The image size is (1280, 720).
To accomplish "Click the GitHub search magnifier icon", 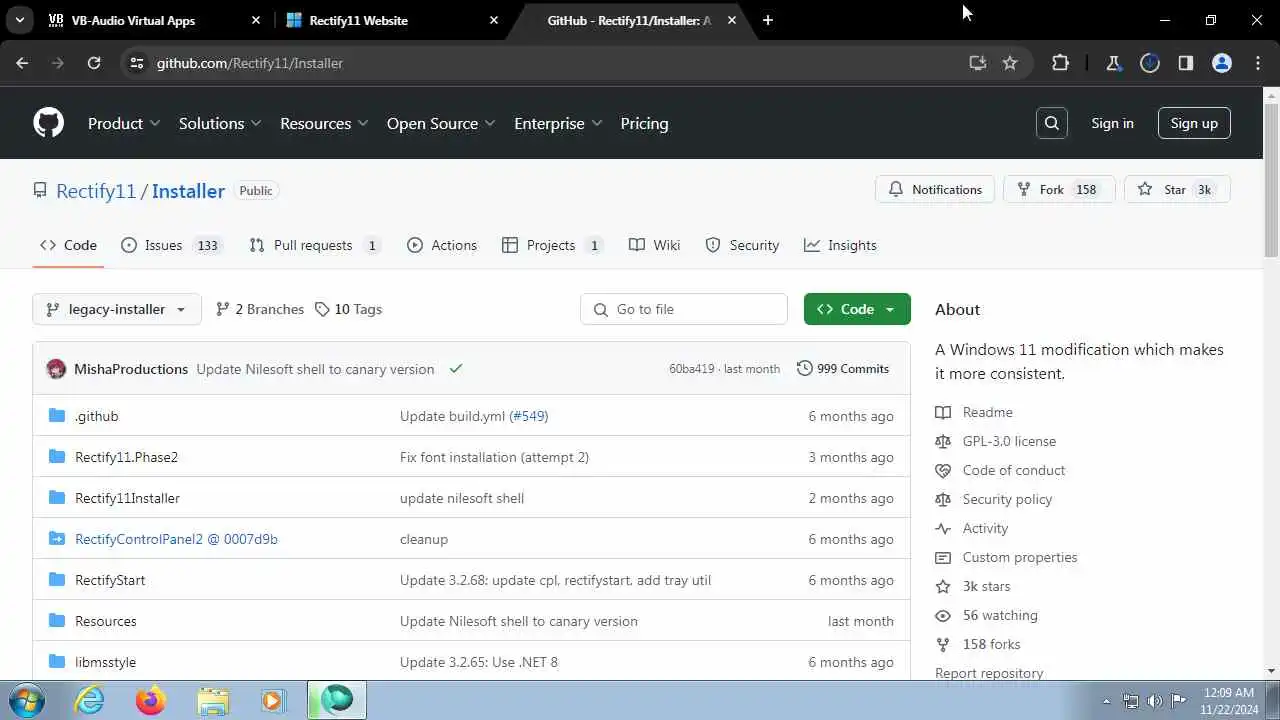I will click(1052, 123).
